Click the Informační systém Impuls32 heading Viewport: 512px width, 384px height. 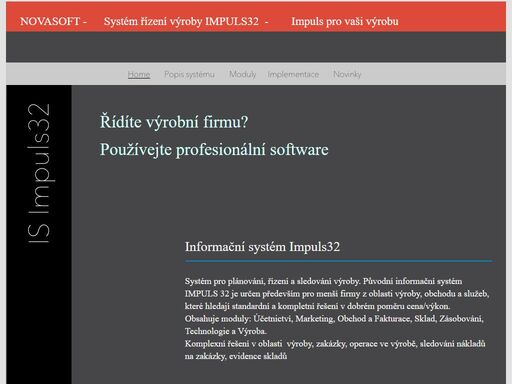[x=262, y=247]
